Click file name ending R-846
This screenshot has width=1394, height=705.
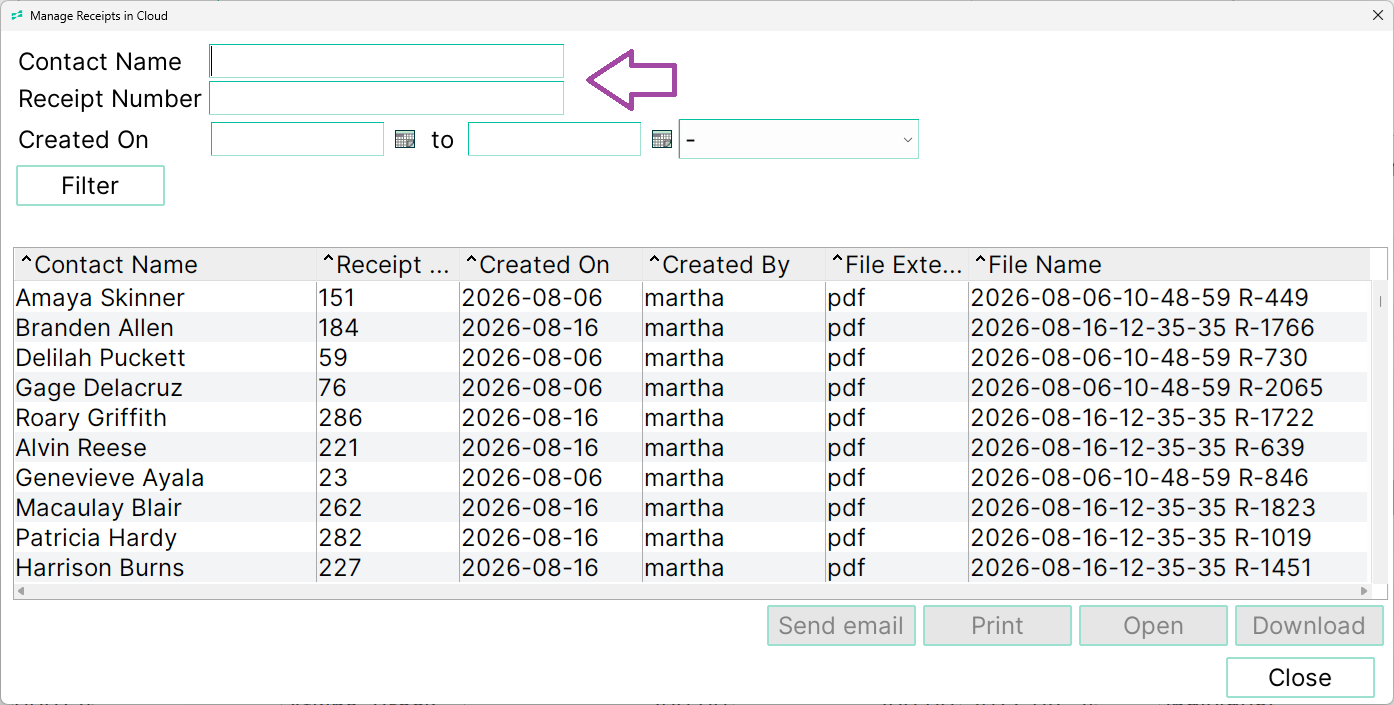pos(1139,478)
